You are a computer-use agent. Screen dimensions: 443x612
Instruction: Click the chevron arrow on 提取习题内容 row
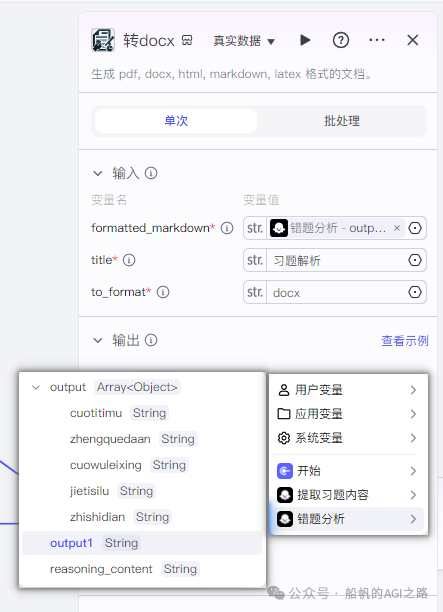[x=413, y=495]
